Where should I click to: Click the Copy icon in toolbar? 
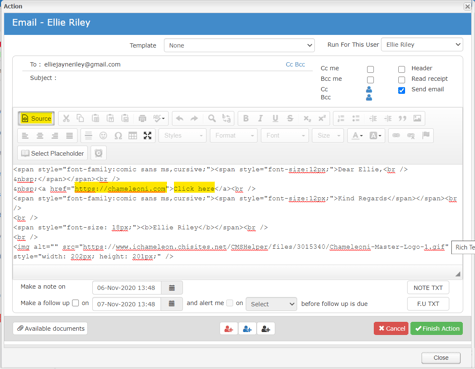pyautogui.click(x=80, y=118)
